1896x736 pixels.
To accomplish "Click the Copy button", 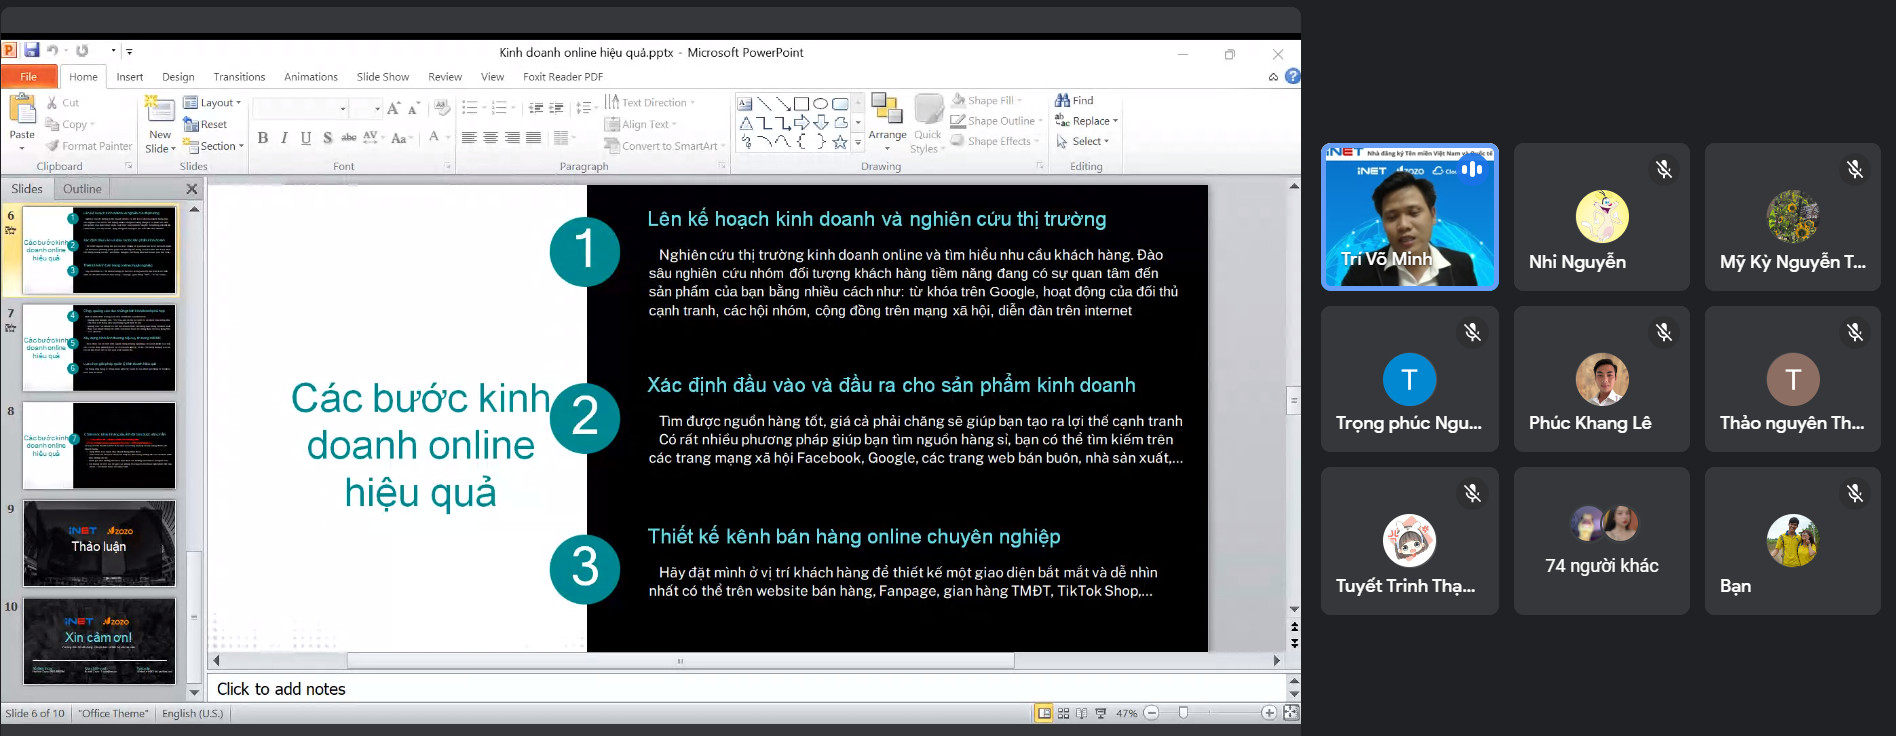I will click(x=70, y=125).
